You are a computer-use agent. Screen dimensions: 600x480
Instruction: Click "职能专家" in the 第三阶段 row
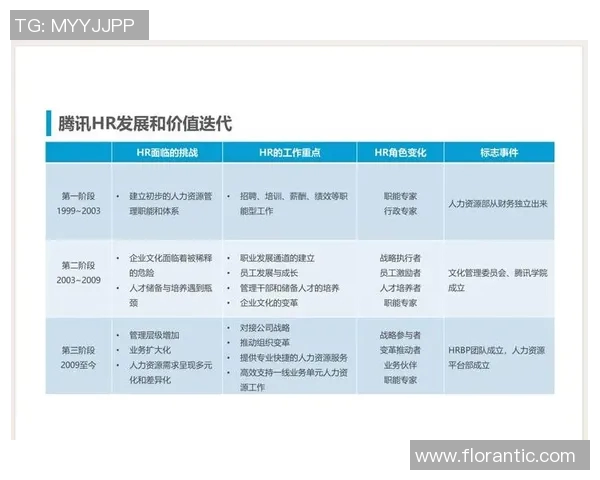[400, 380]
